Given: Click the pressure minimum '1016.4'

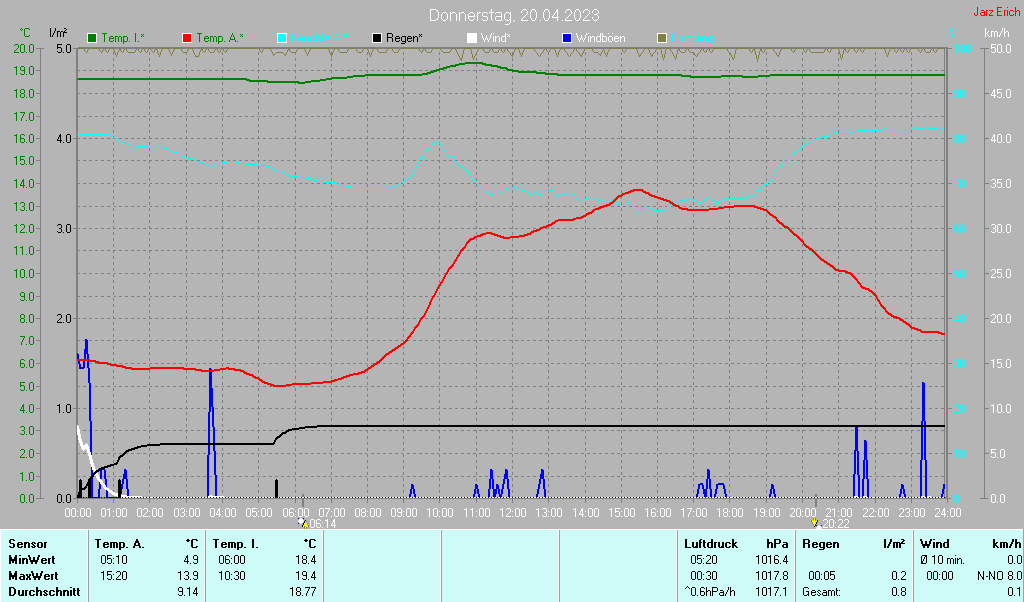Looking at the screenshot, I should [x=772, y=560].
